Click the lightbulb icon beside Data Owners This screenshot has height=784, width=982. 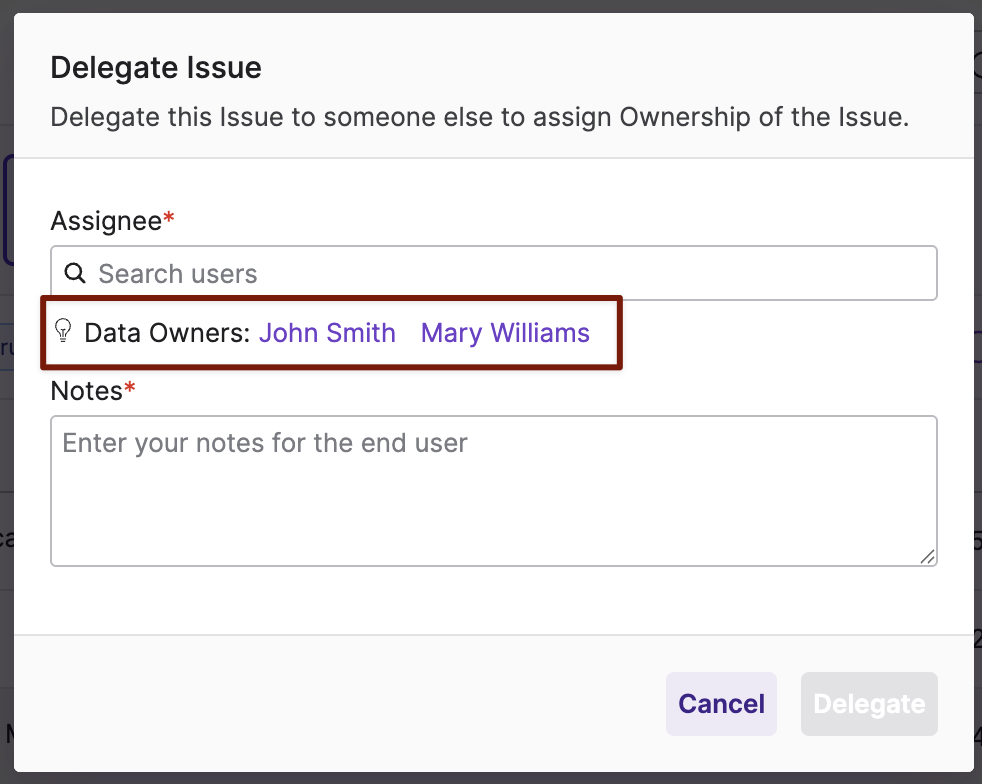63,331
